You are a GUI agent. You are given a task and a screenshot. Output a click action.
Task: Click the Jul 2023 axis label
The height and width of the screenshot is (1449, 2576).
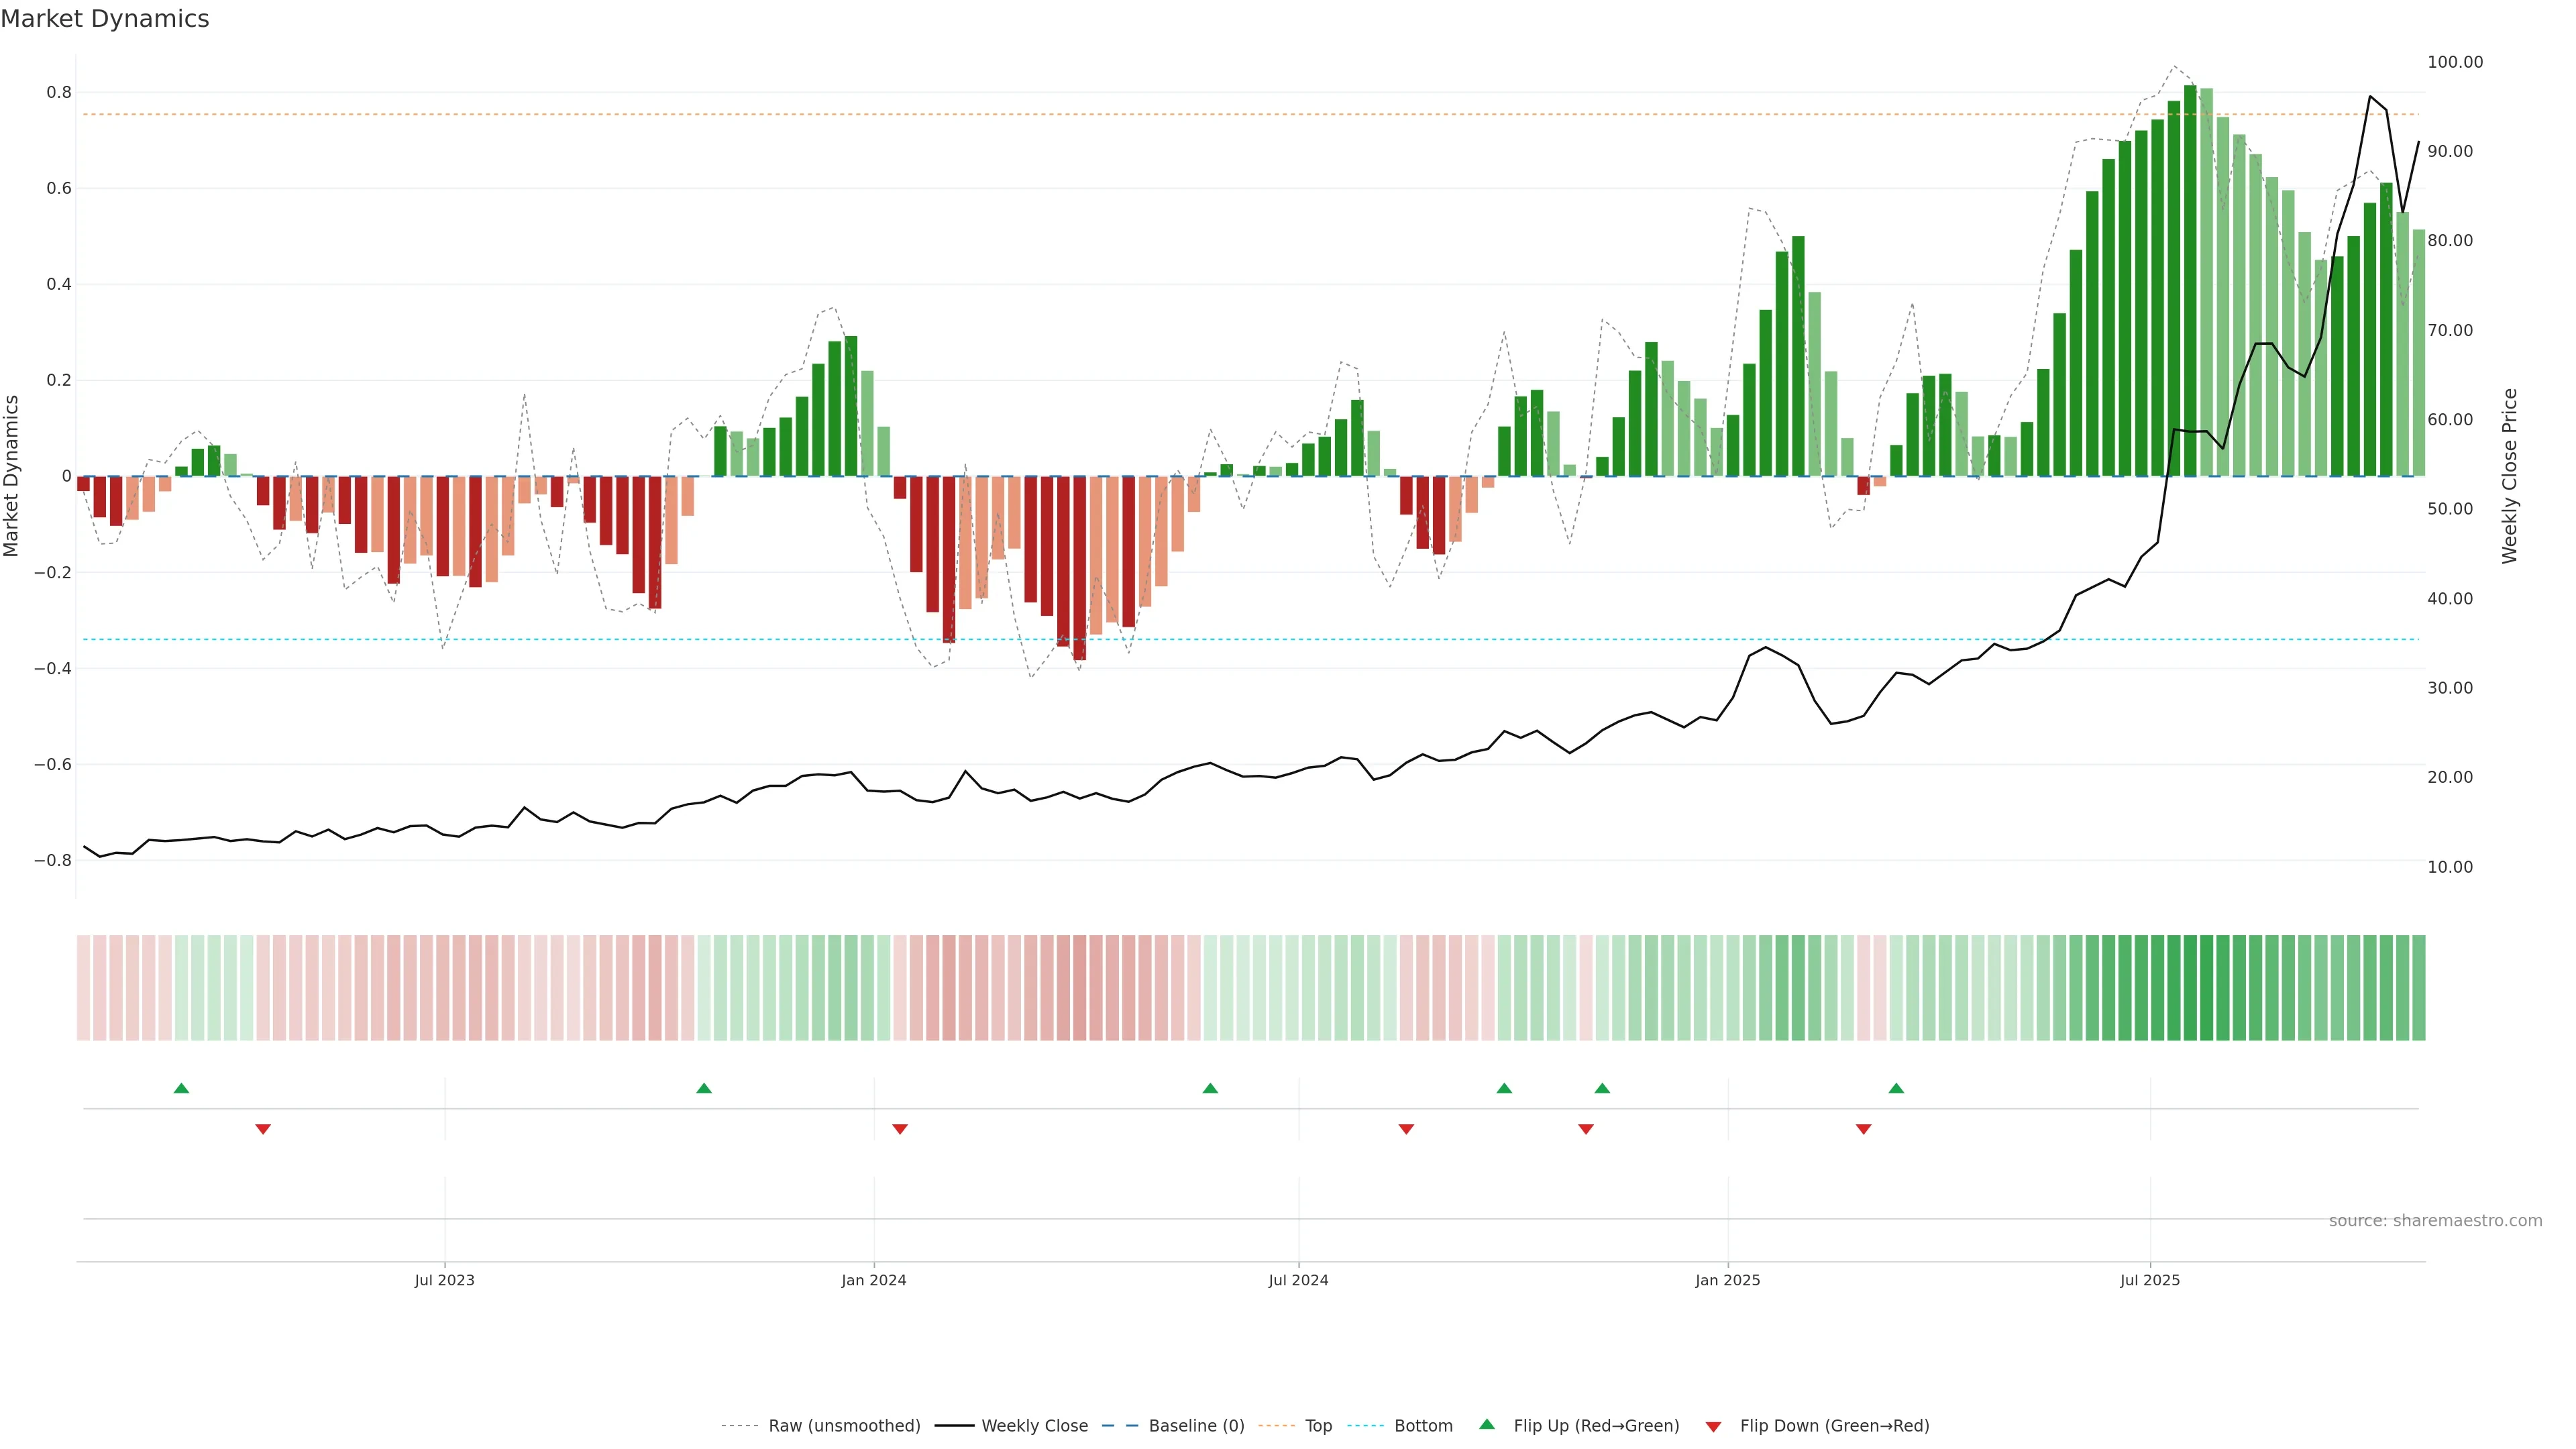tap(444, 1280)
